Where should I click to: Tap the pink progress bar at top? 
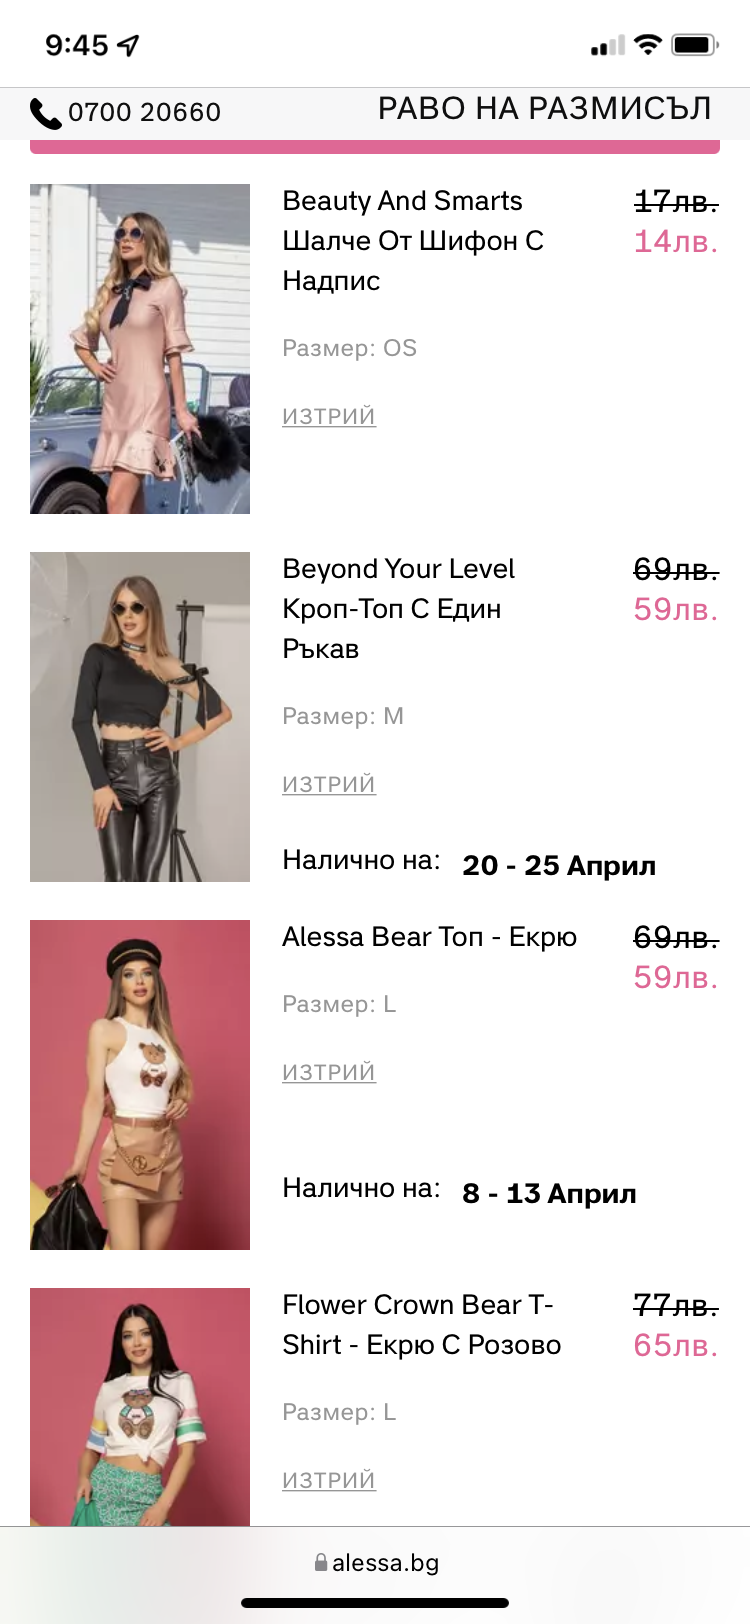pos(375,148)
